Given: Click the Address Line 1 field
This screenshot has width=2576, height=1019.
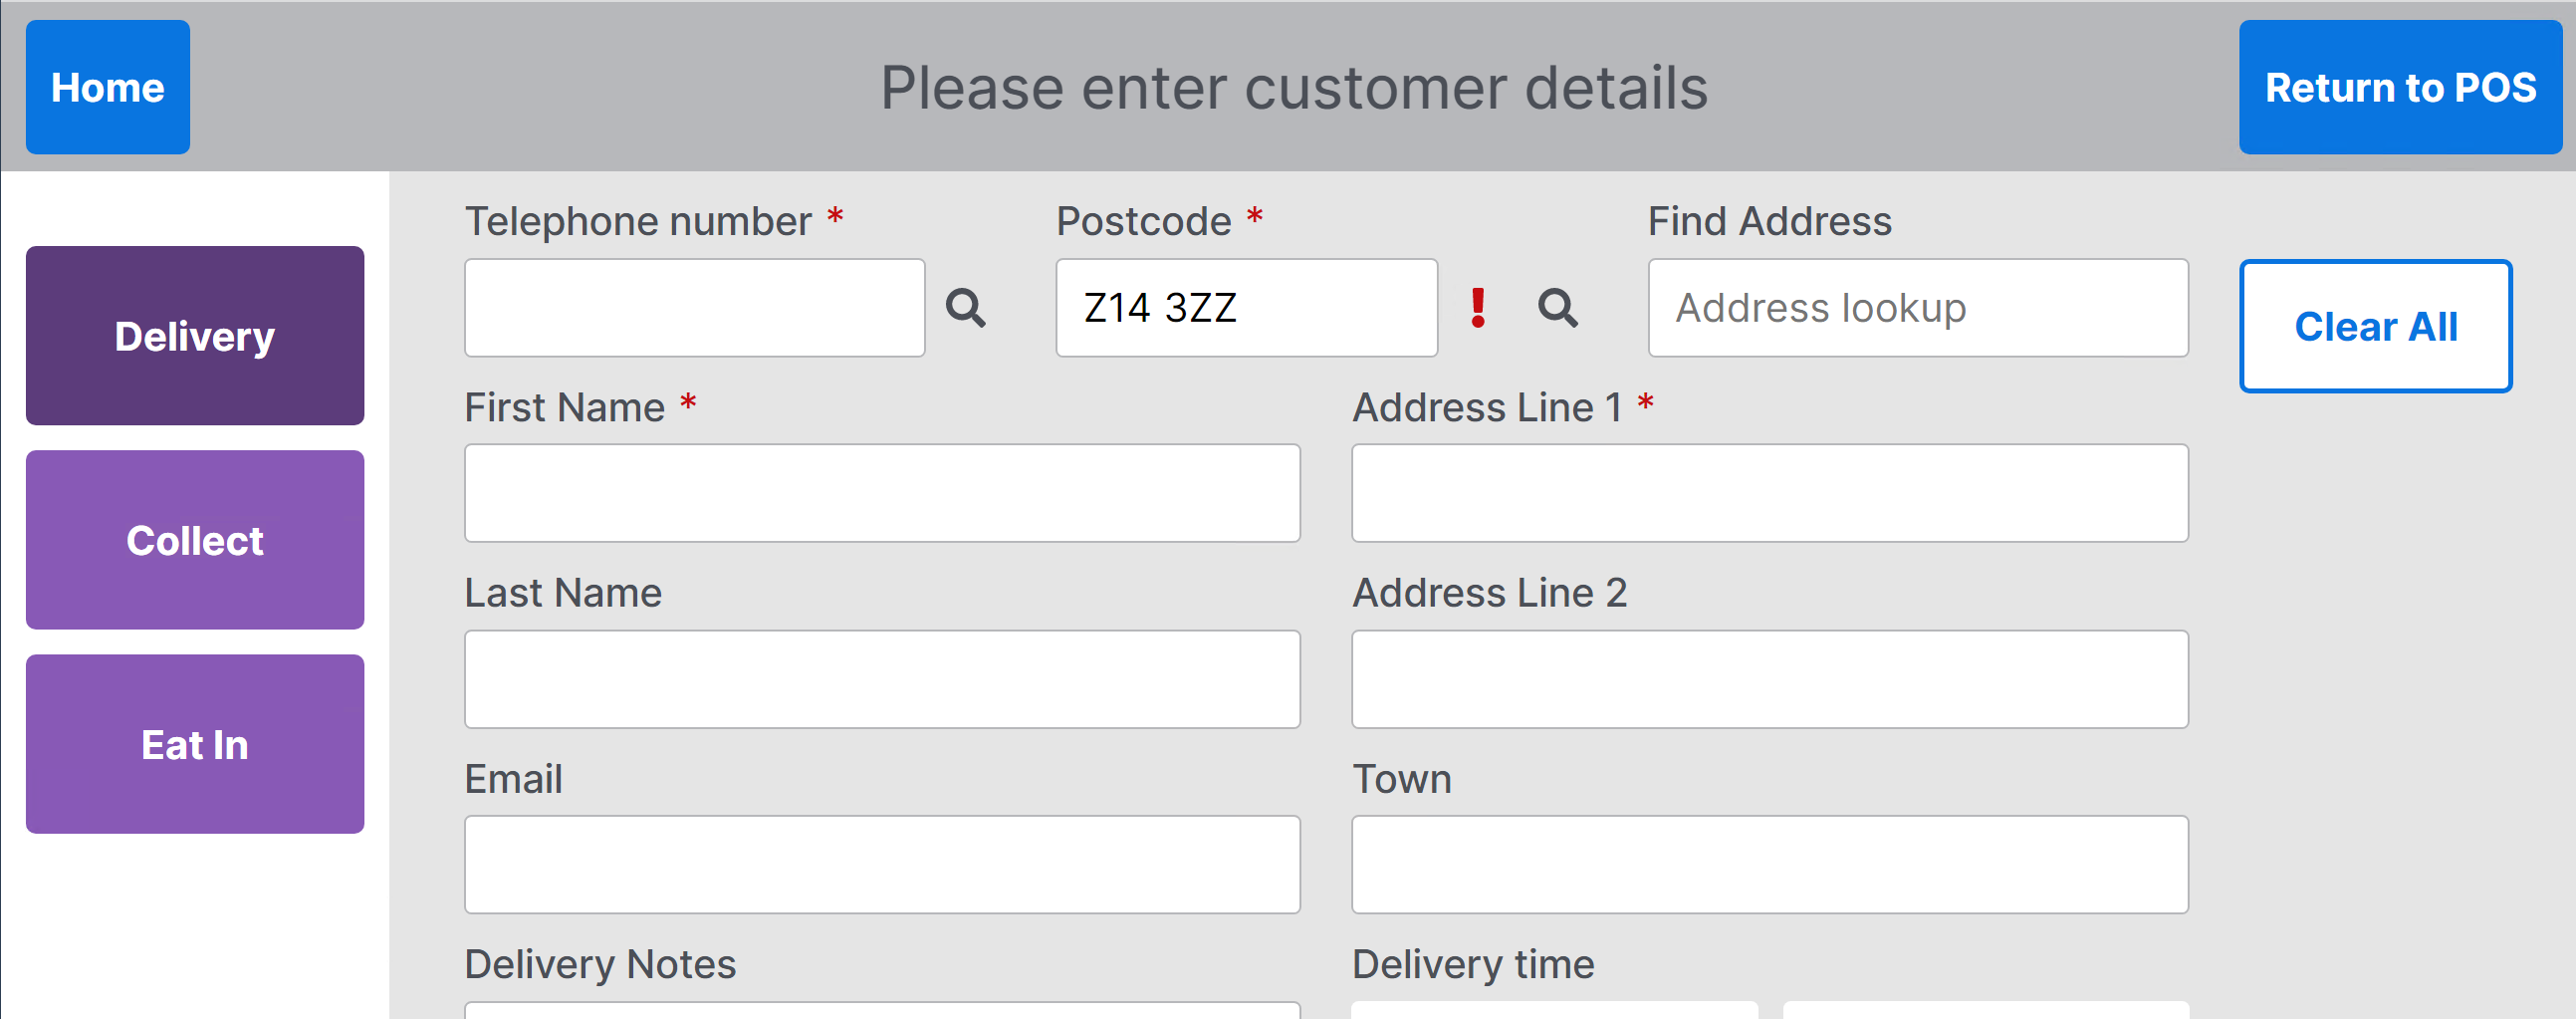Looking at the screenshot, I should point(1769,493).
